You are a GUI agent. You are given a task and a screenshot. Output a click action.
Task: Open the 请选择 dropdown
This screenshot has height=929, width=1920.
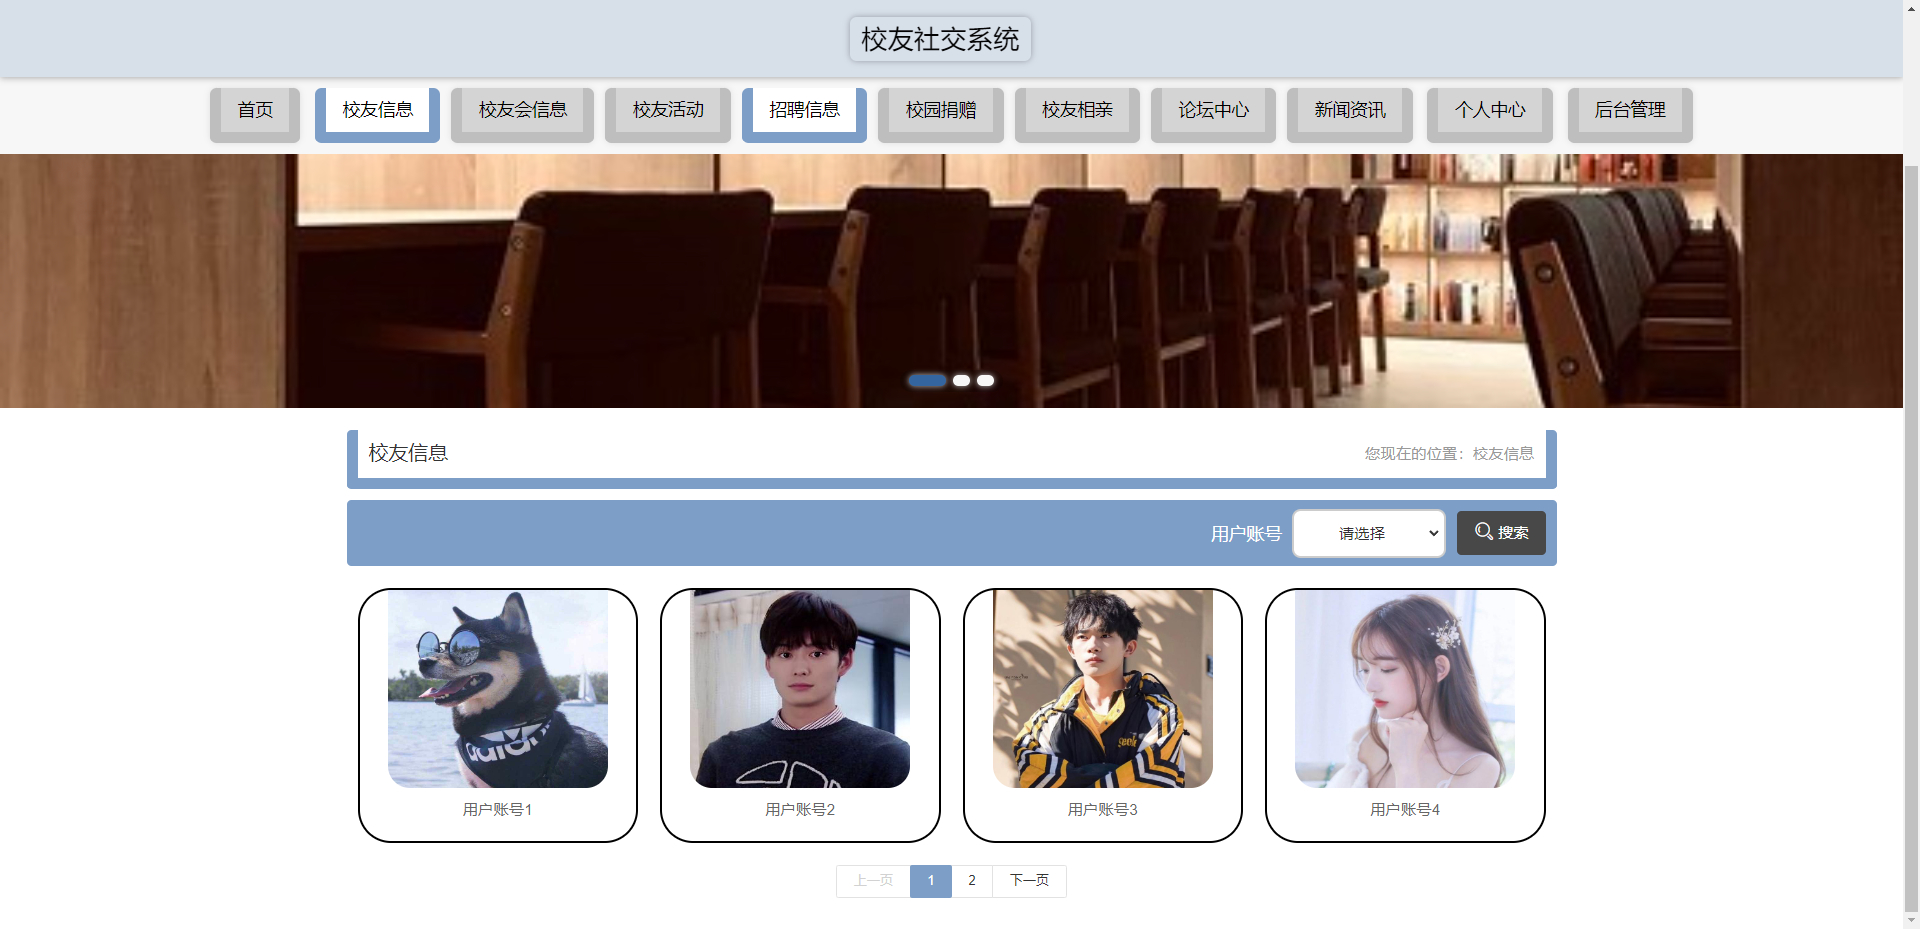[1368, 533]
